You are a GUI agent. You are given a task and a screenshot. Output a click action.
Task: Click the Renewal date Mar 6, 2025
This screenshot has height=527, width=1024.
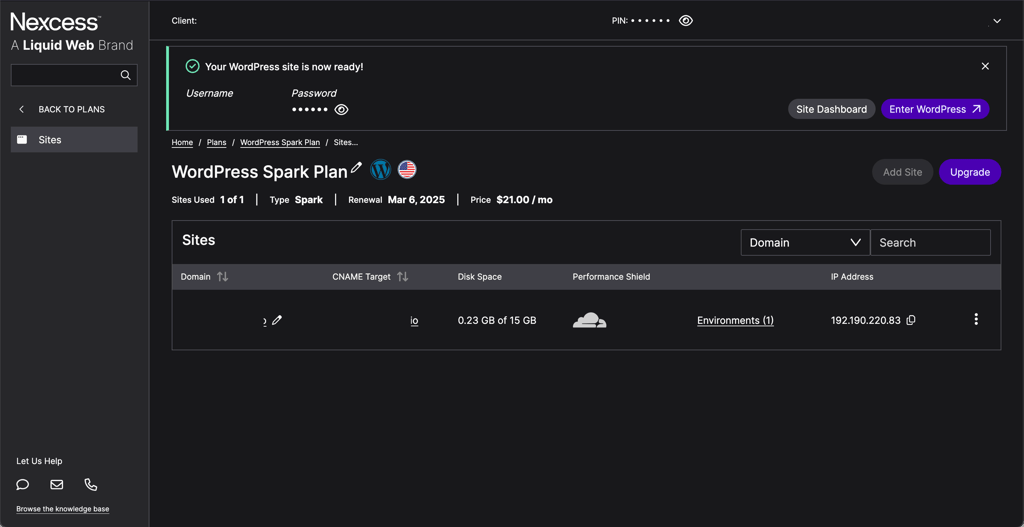416,200
